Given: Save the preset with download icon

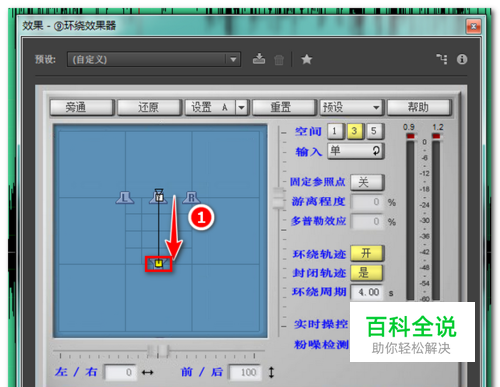Looking at the screenshot, I should [x=259, y=59].
